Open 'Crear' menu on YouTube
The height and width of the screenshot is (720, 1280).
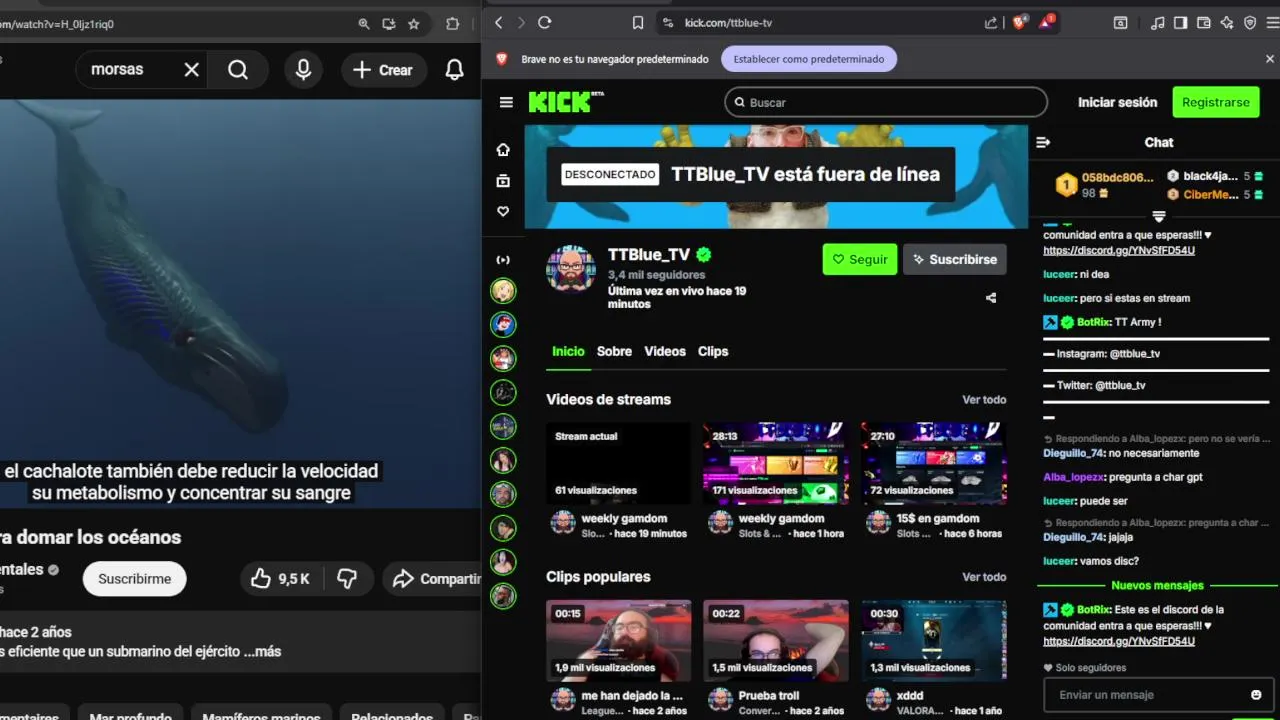coord(383,69)
